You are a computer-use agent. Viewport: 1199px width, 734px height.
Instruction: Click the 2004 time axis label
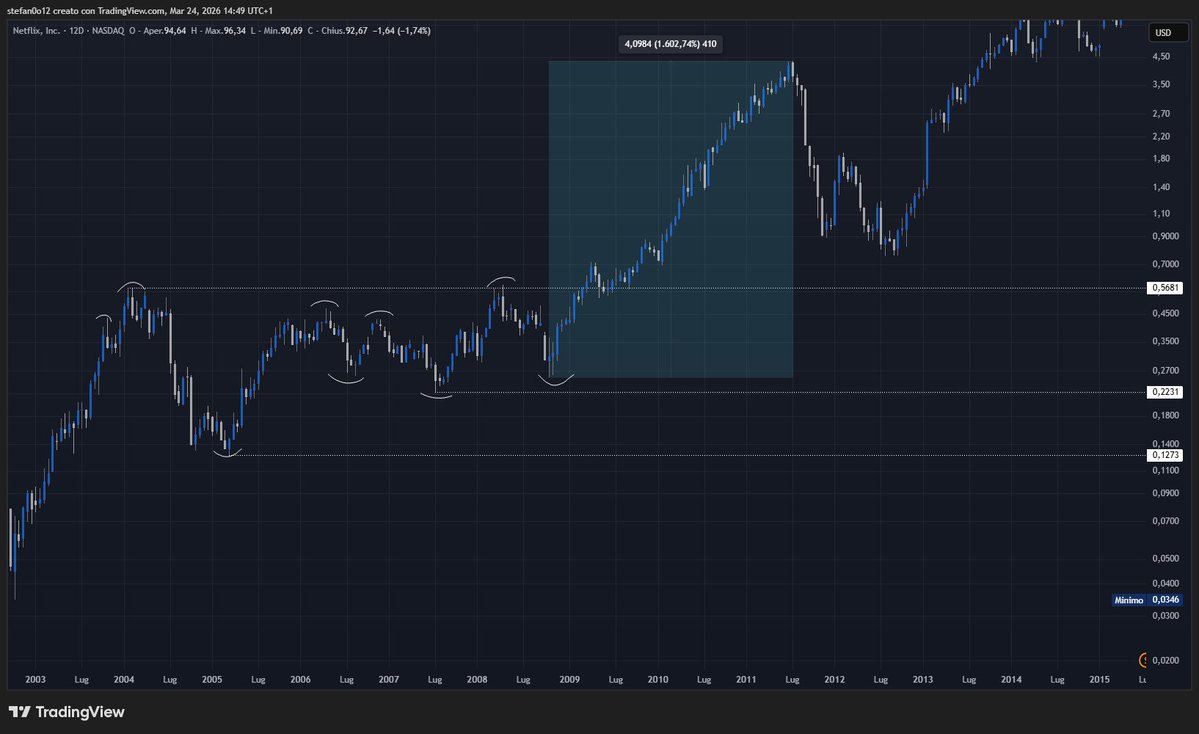click(124, 679)
